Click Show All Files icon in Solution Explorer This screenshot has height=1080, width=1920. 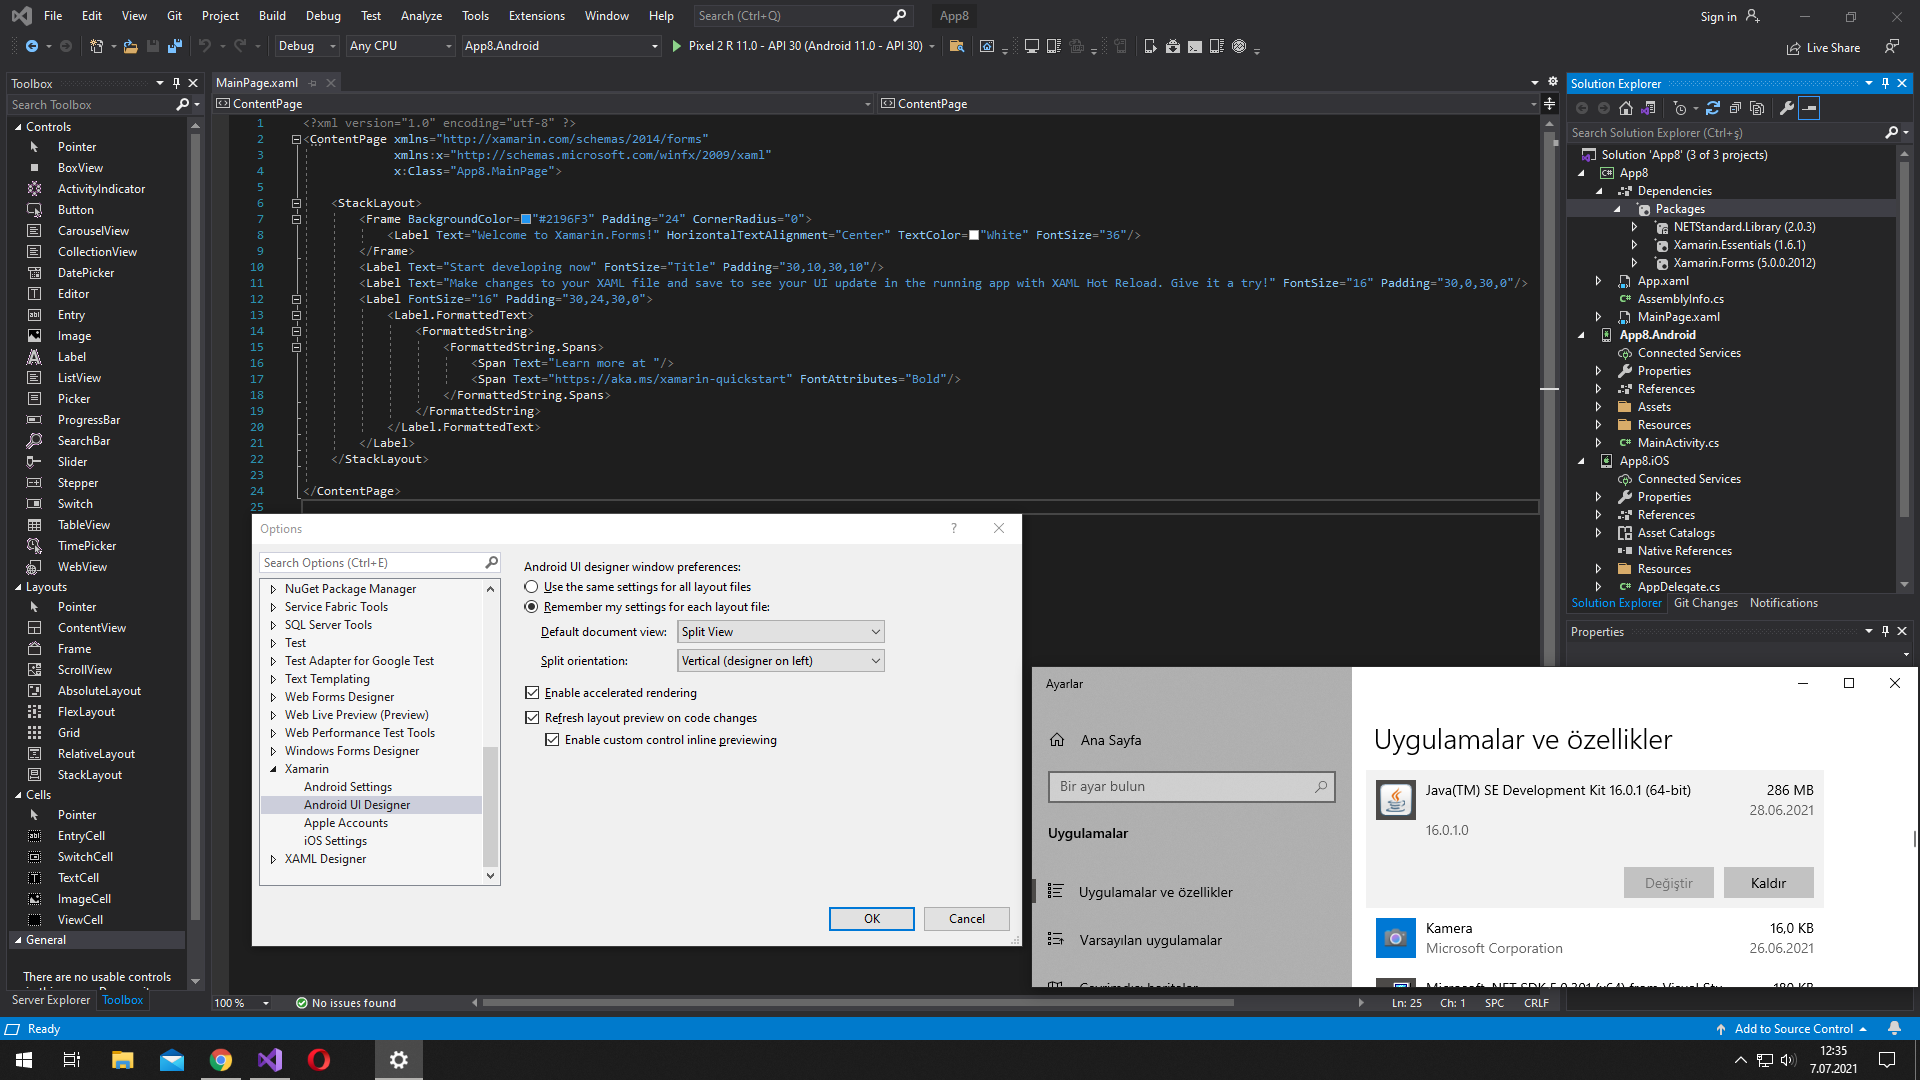1757,108
